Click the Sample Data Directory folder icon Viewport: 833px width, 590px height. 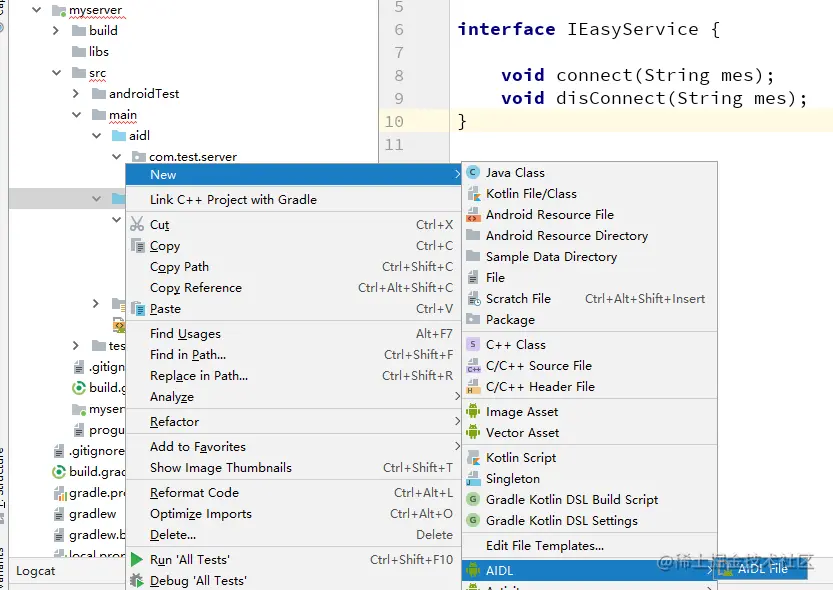(473, 256)
